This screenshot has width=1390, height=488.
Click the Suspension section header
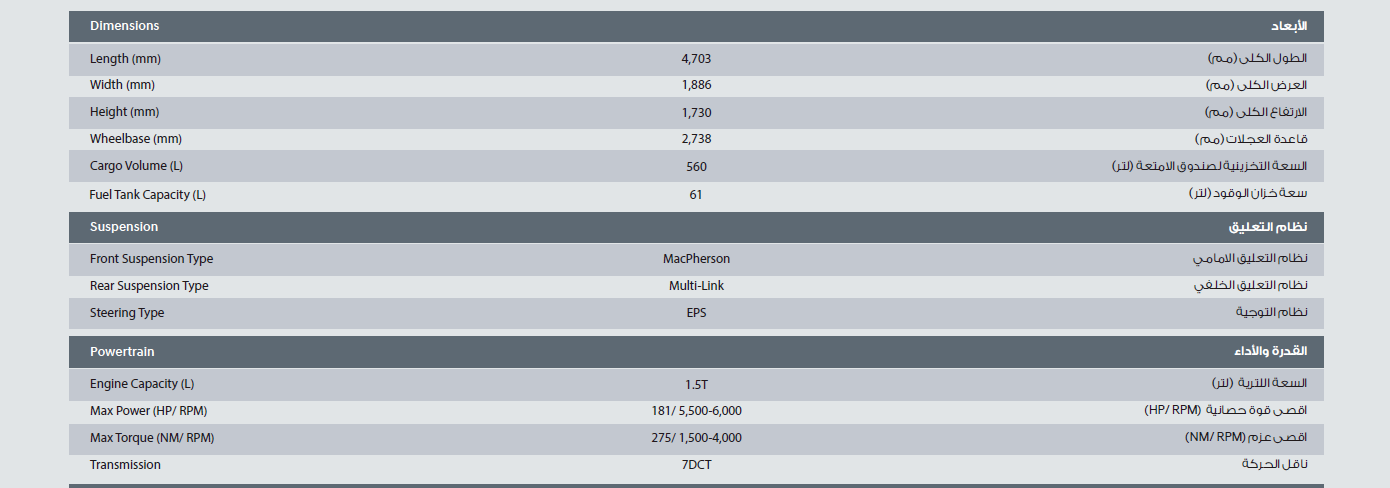(x=124, y=227)
